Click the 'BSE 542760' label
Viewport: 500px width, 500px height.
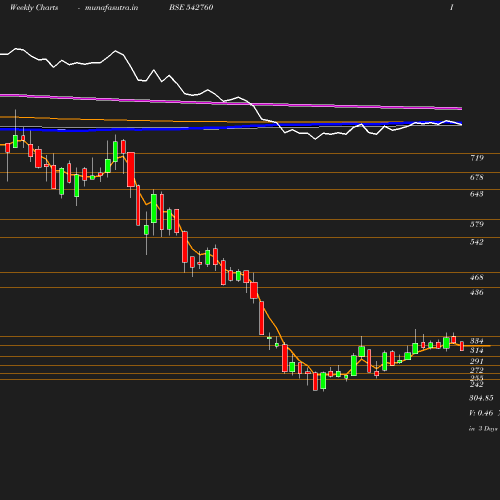pos(191,7)
